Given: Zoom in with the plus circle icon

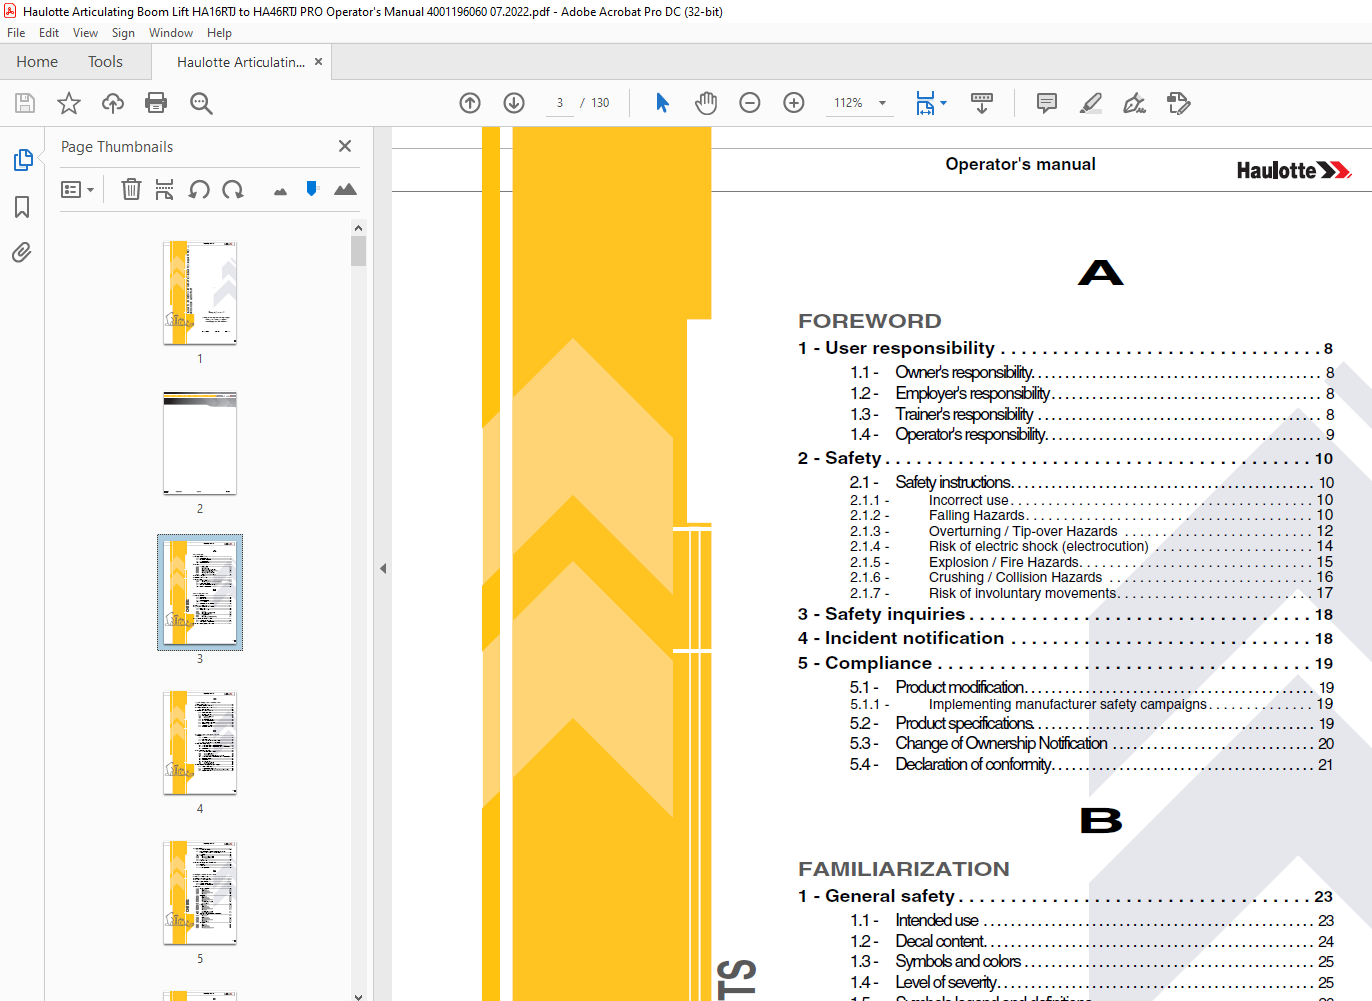Looking at the screenshot, I should [794, 103].
